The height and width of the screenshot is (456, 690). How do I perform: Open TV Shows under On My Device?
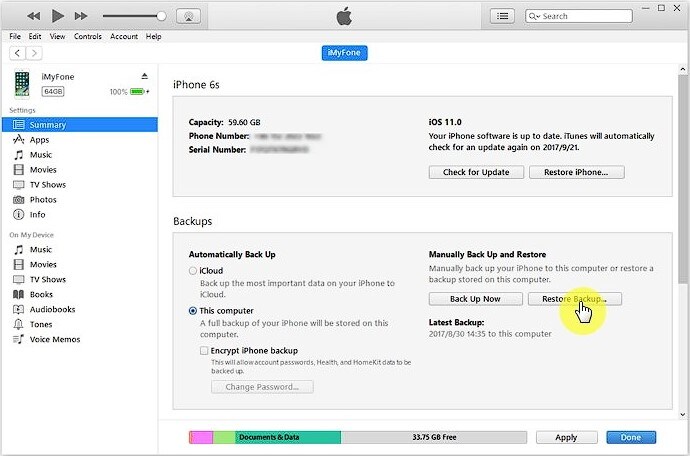coord(79,279)
